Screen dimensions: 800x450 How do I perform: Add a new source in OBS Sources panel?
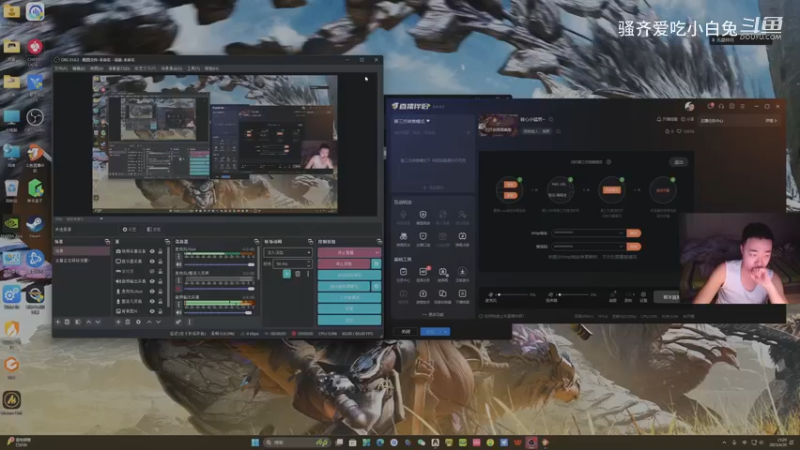[118, 322]
